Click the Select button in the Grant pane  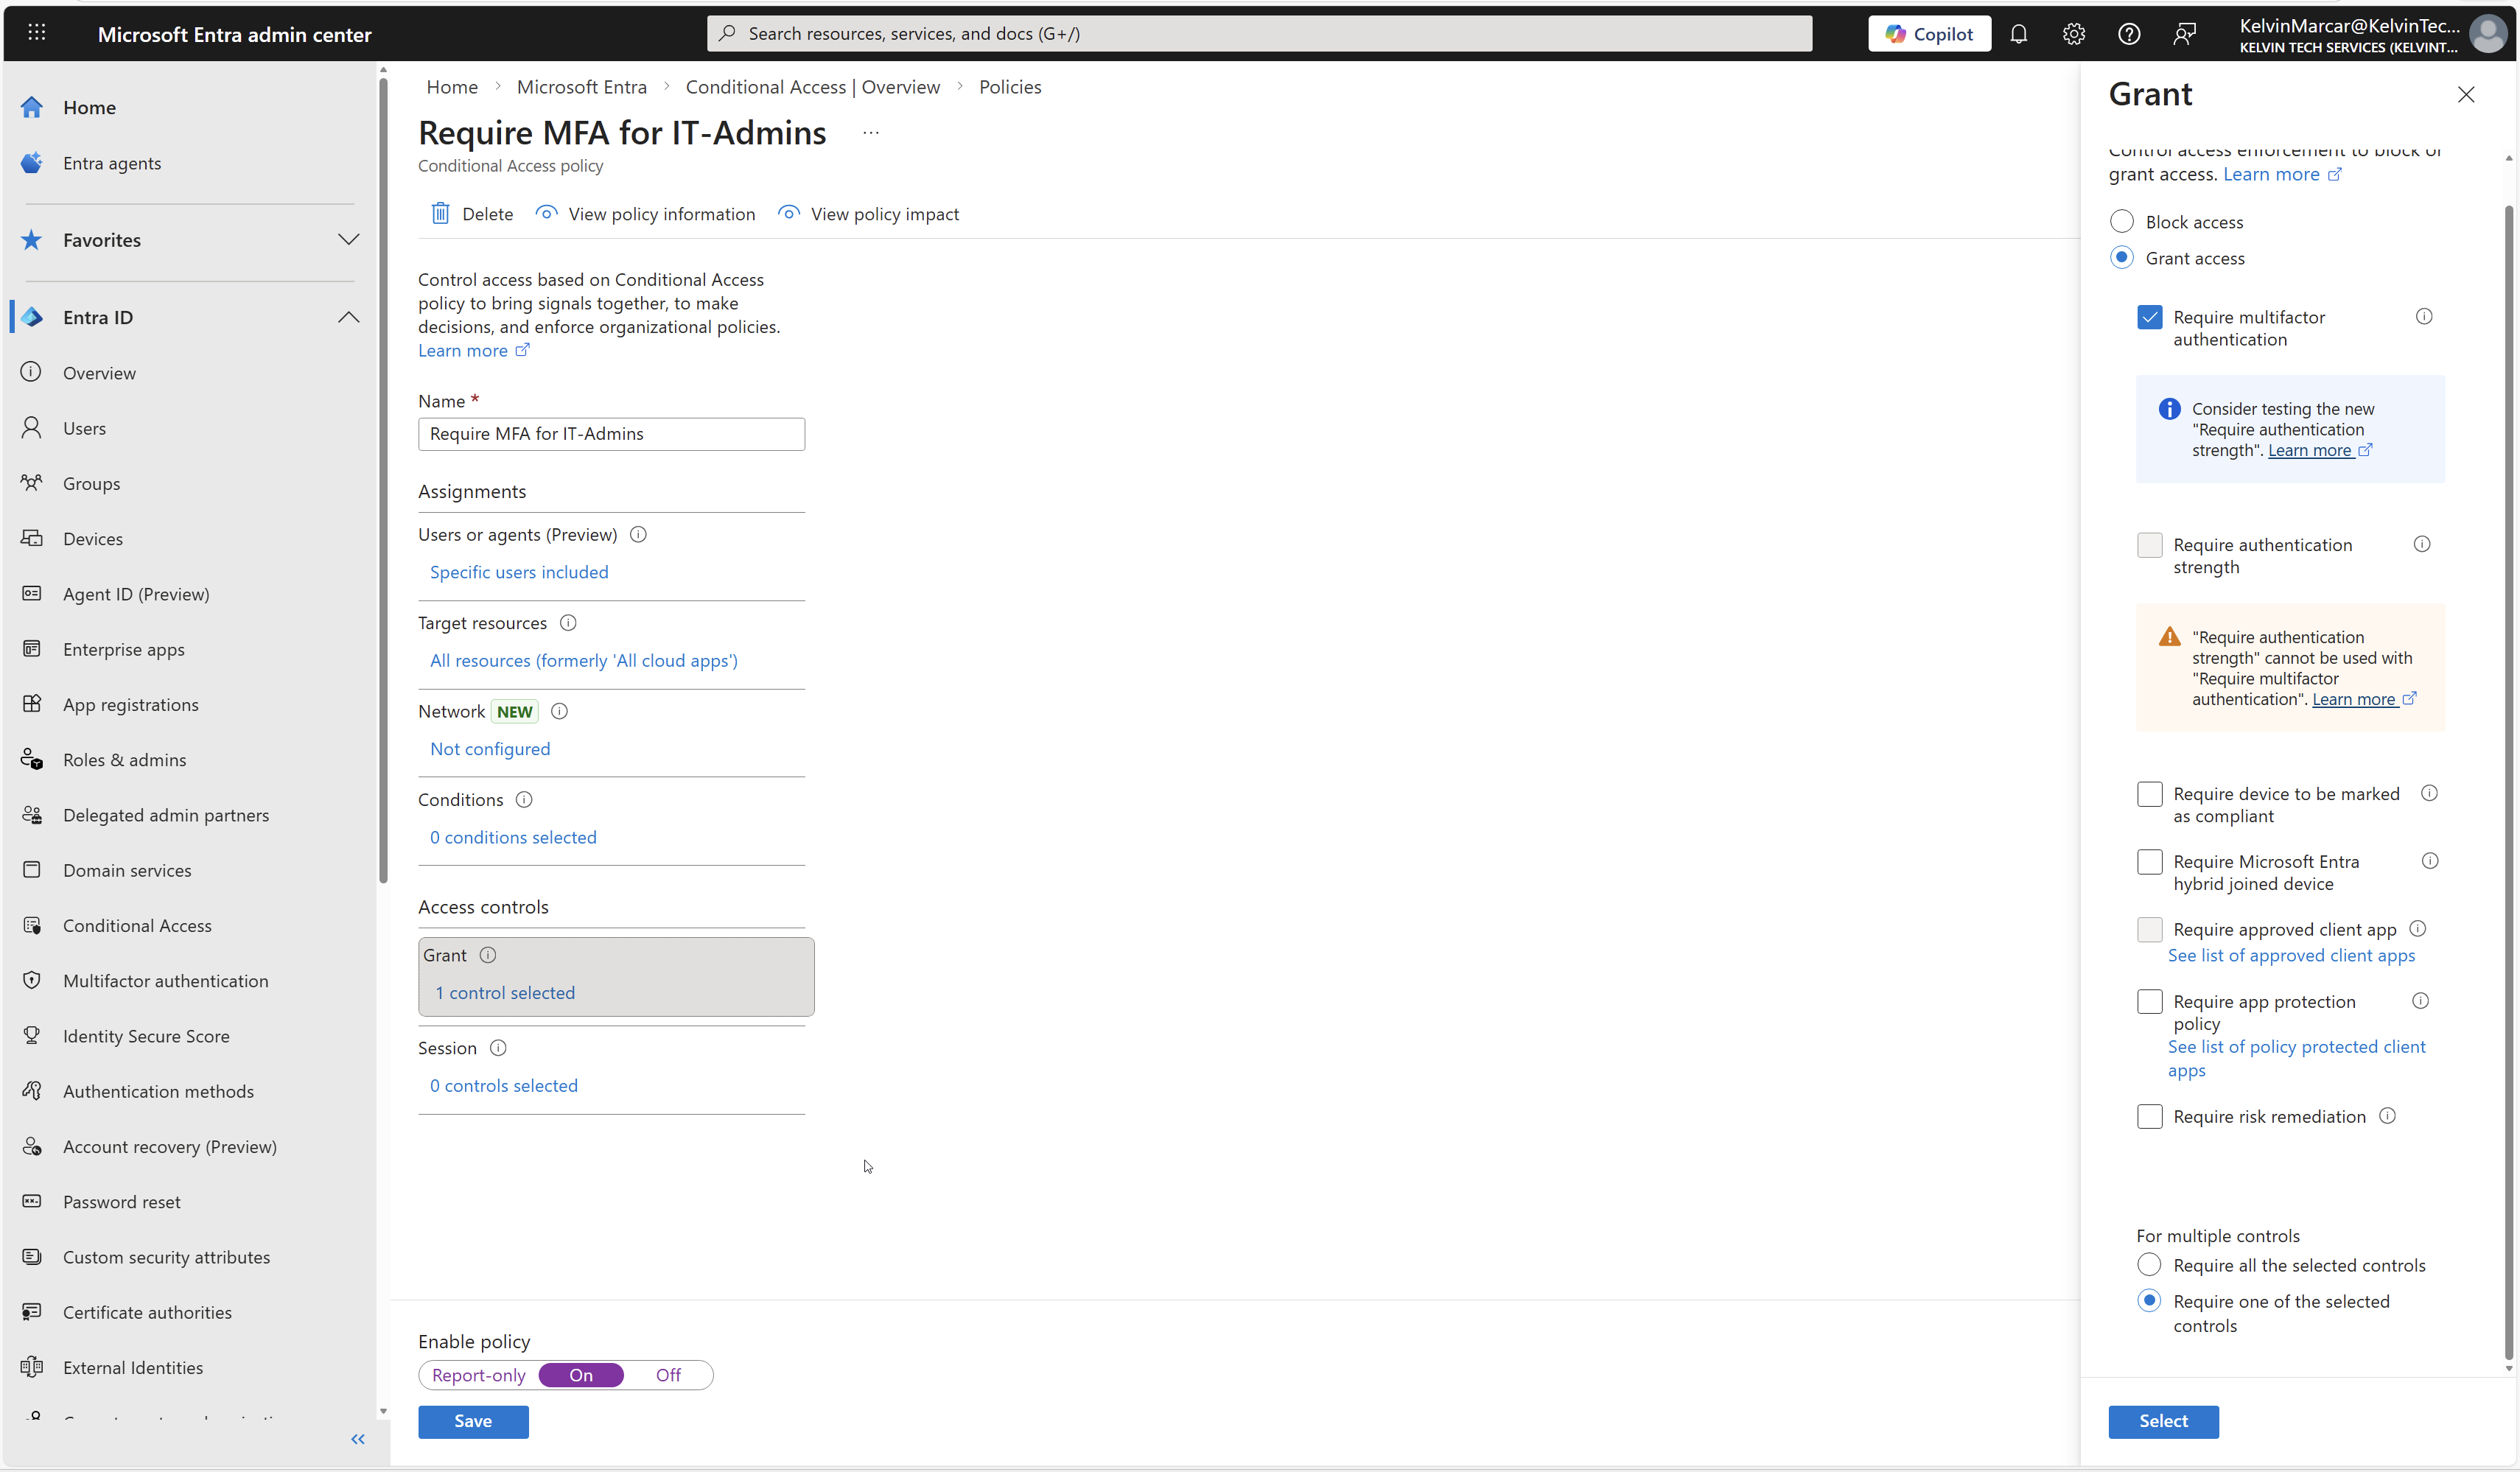tap(2162, 1421)
